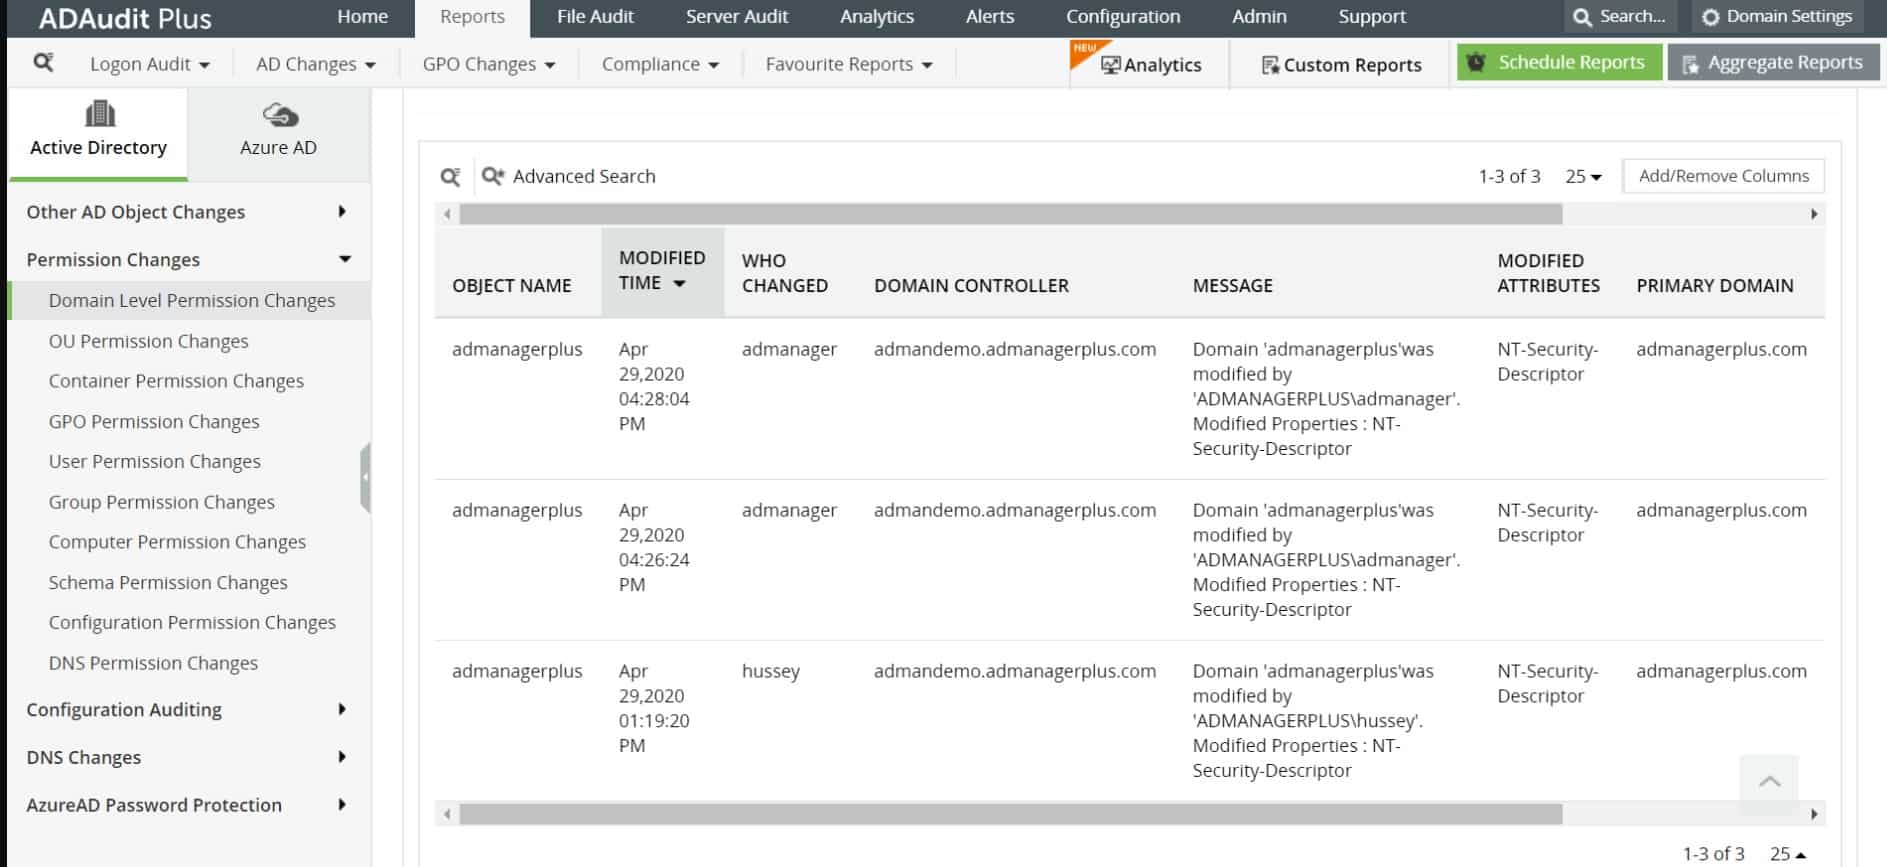
Task: Click the lower scrollbar's right arrow
Action: click(1814, 814)
